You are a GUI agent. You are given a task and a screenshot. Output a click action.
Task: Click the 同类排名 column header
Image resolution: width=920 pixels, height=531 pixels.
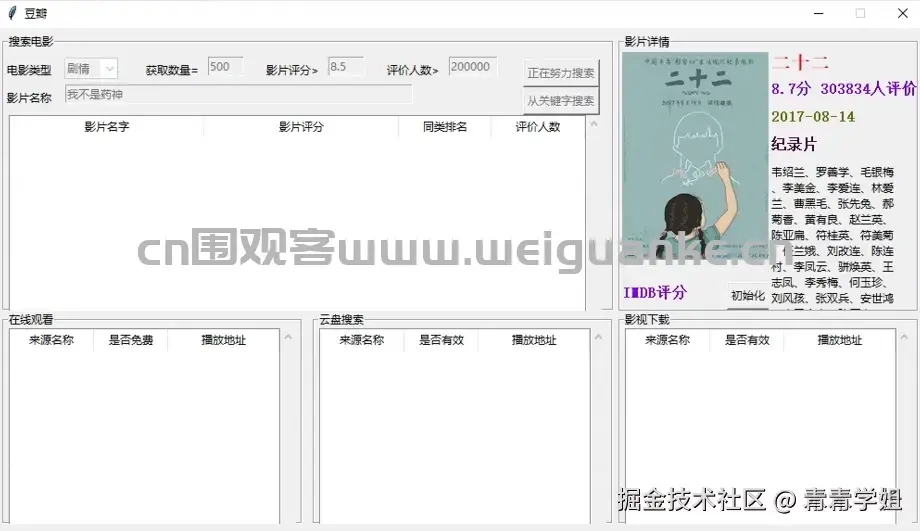click(445, 127)
